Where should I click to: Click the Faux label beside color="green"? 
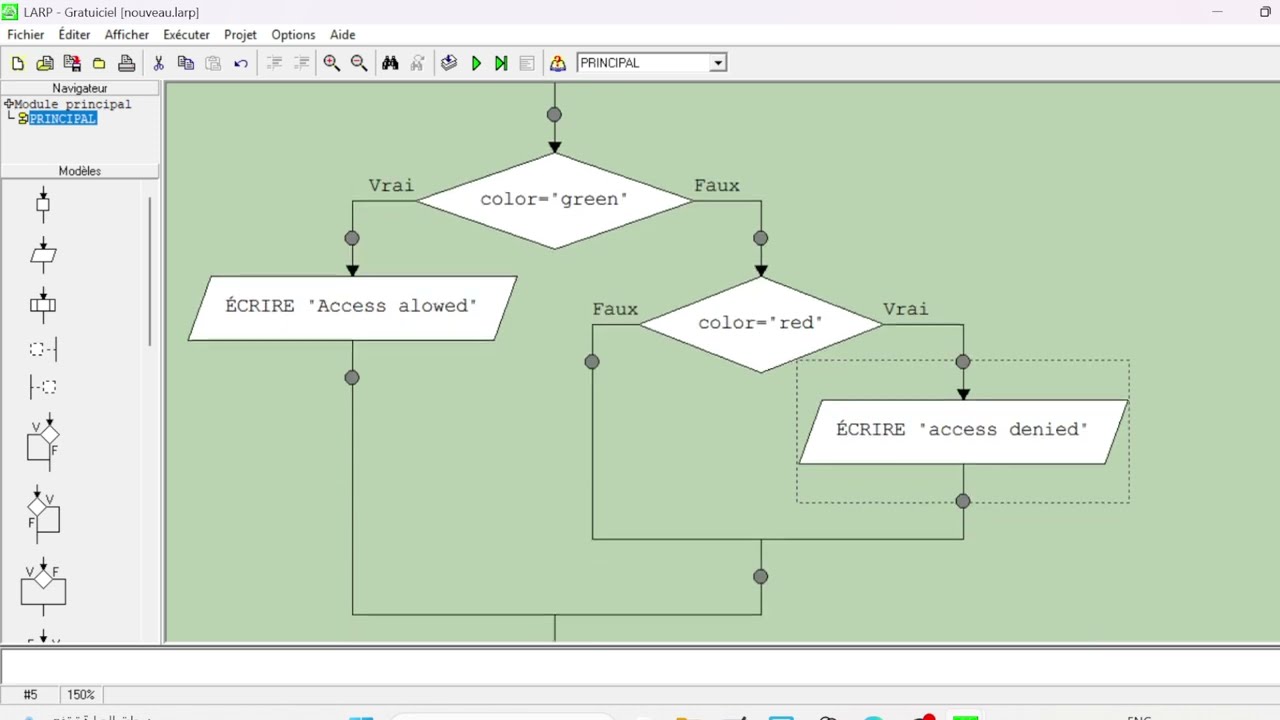pyautogui.click(x=717, y=186)
